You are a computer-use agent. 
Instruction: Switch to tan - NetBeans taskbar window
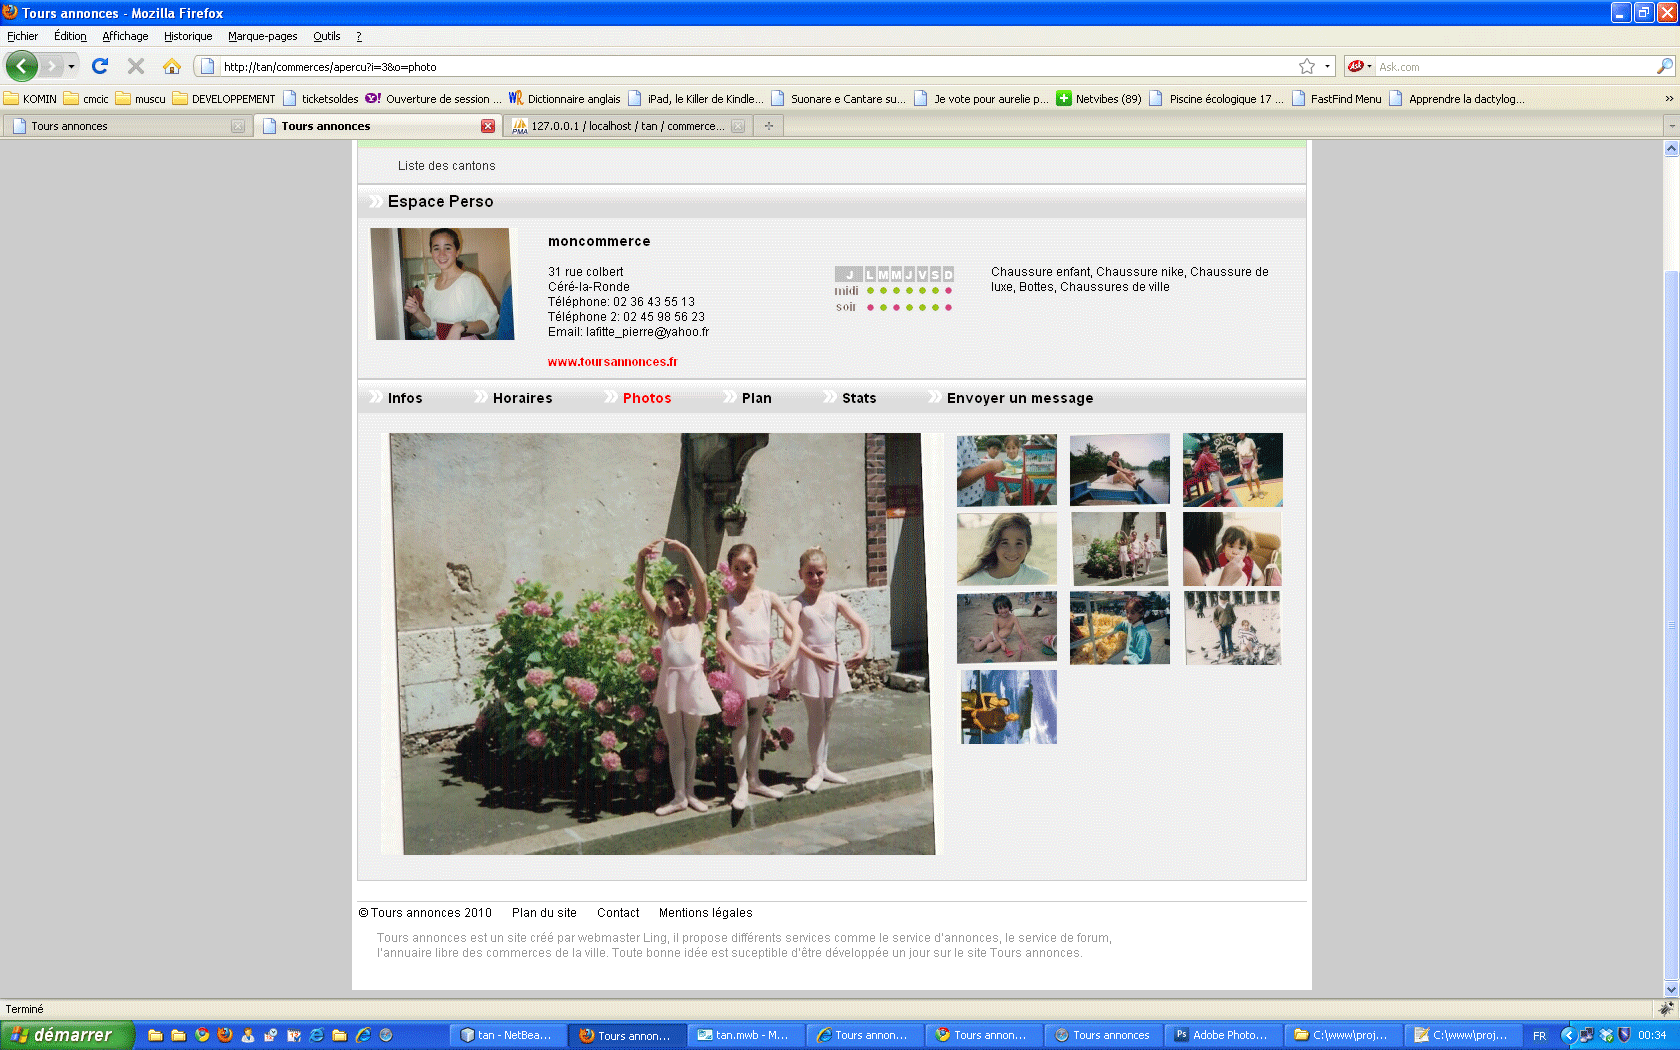tap(508, 1035)
